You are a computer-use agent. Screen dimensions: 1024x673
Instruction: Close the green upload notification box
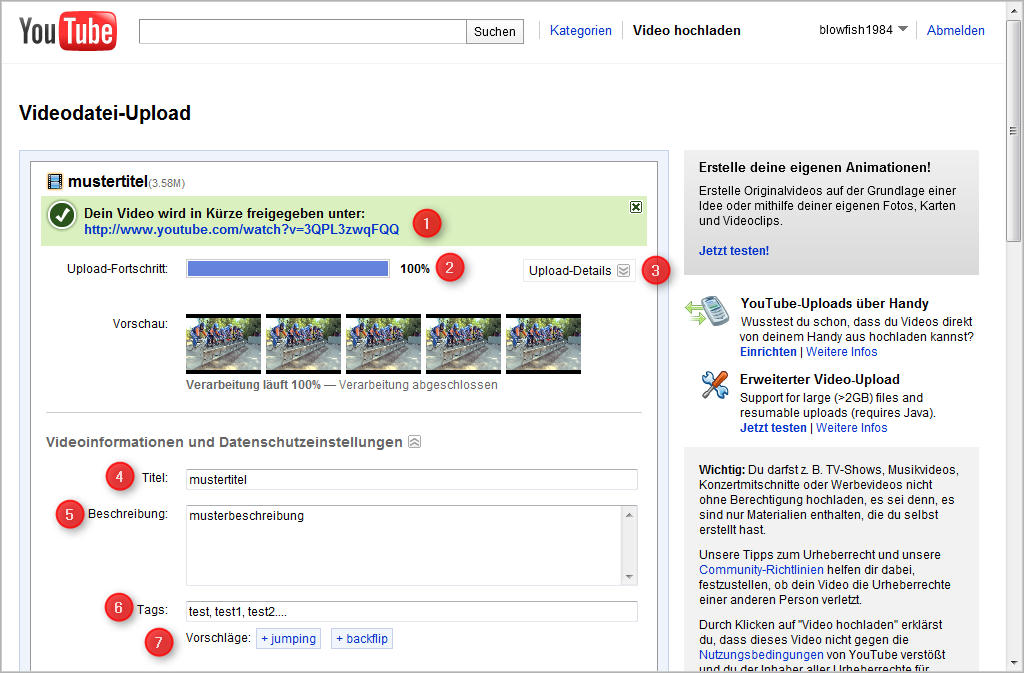click(635, 207)
